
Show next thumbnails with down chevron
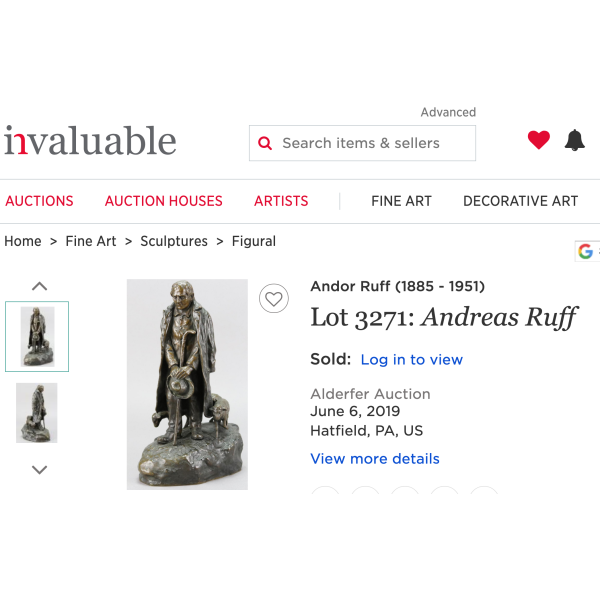tap(39, 470)
